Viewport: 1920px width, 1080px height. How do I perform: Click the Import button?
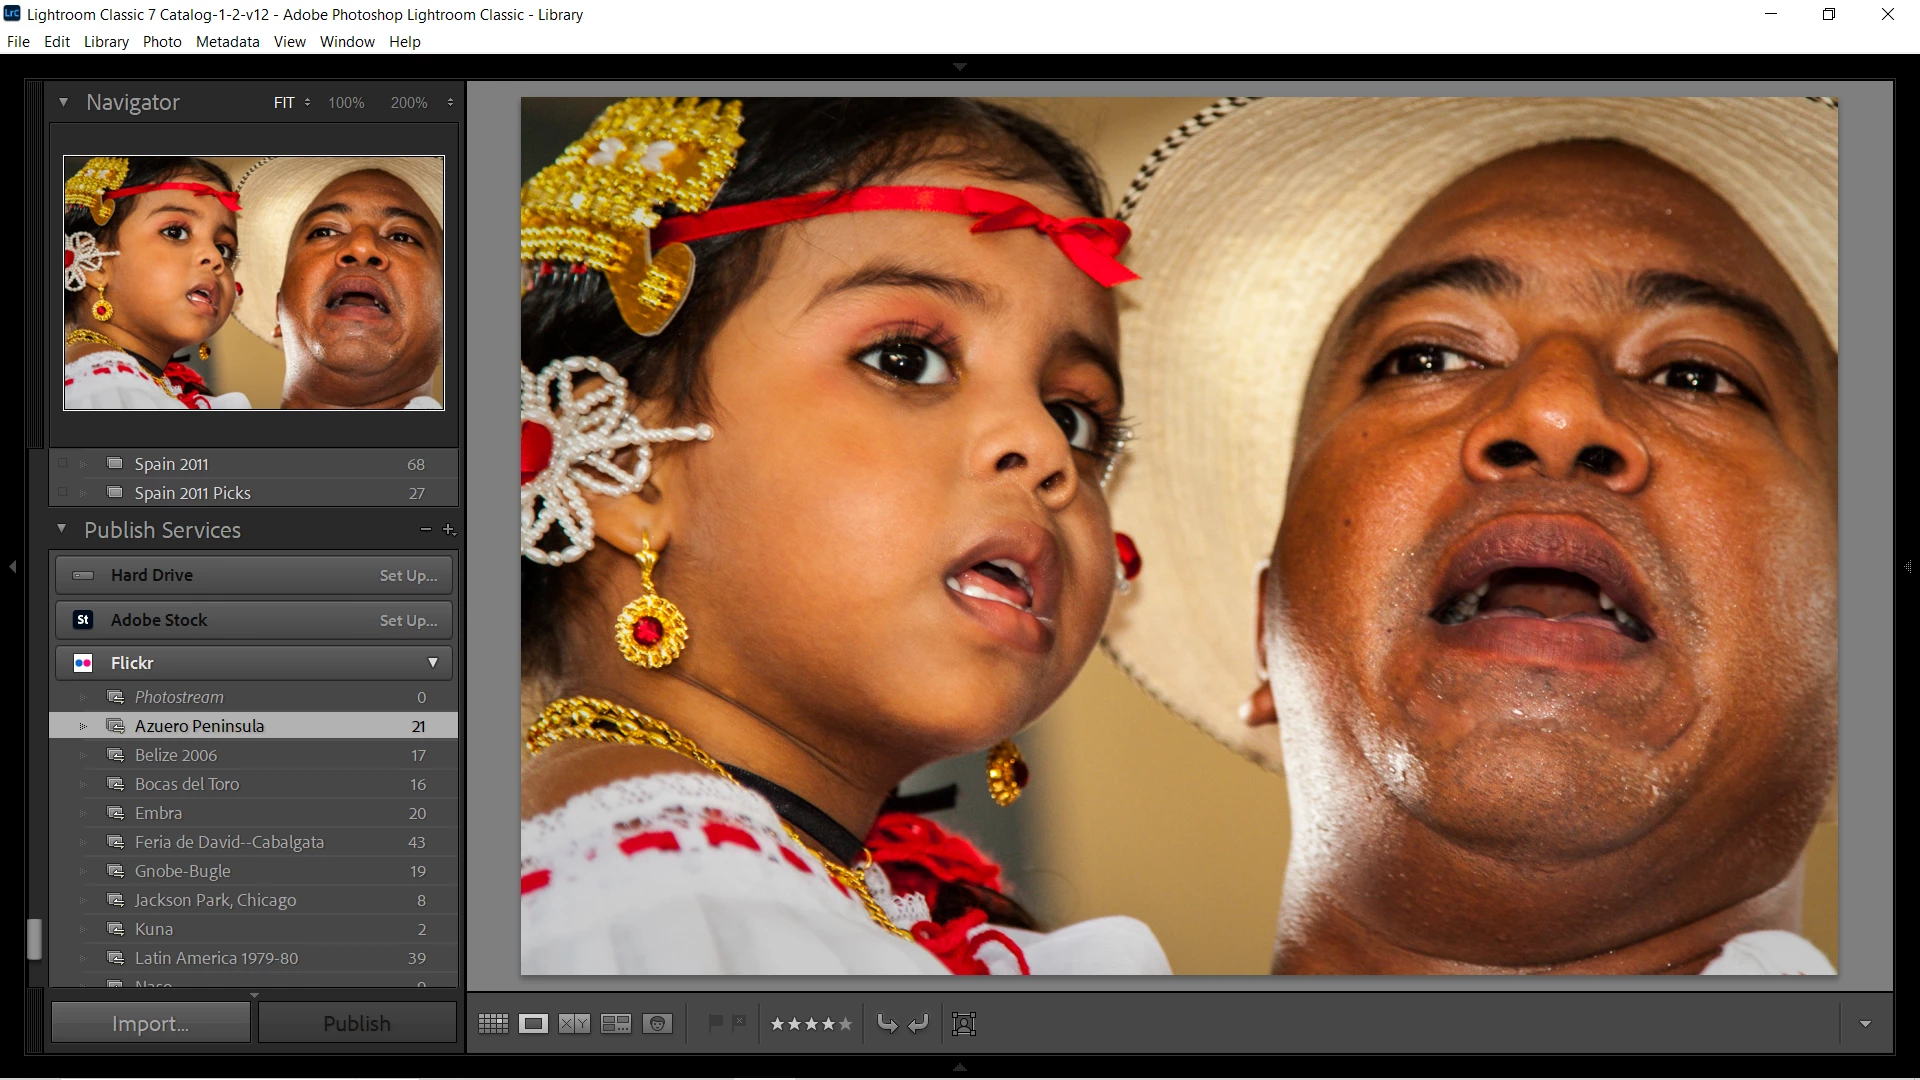(x=150, y=1023)
